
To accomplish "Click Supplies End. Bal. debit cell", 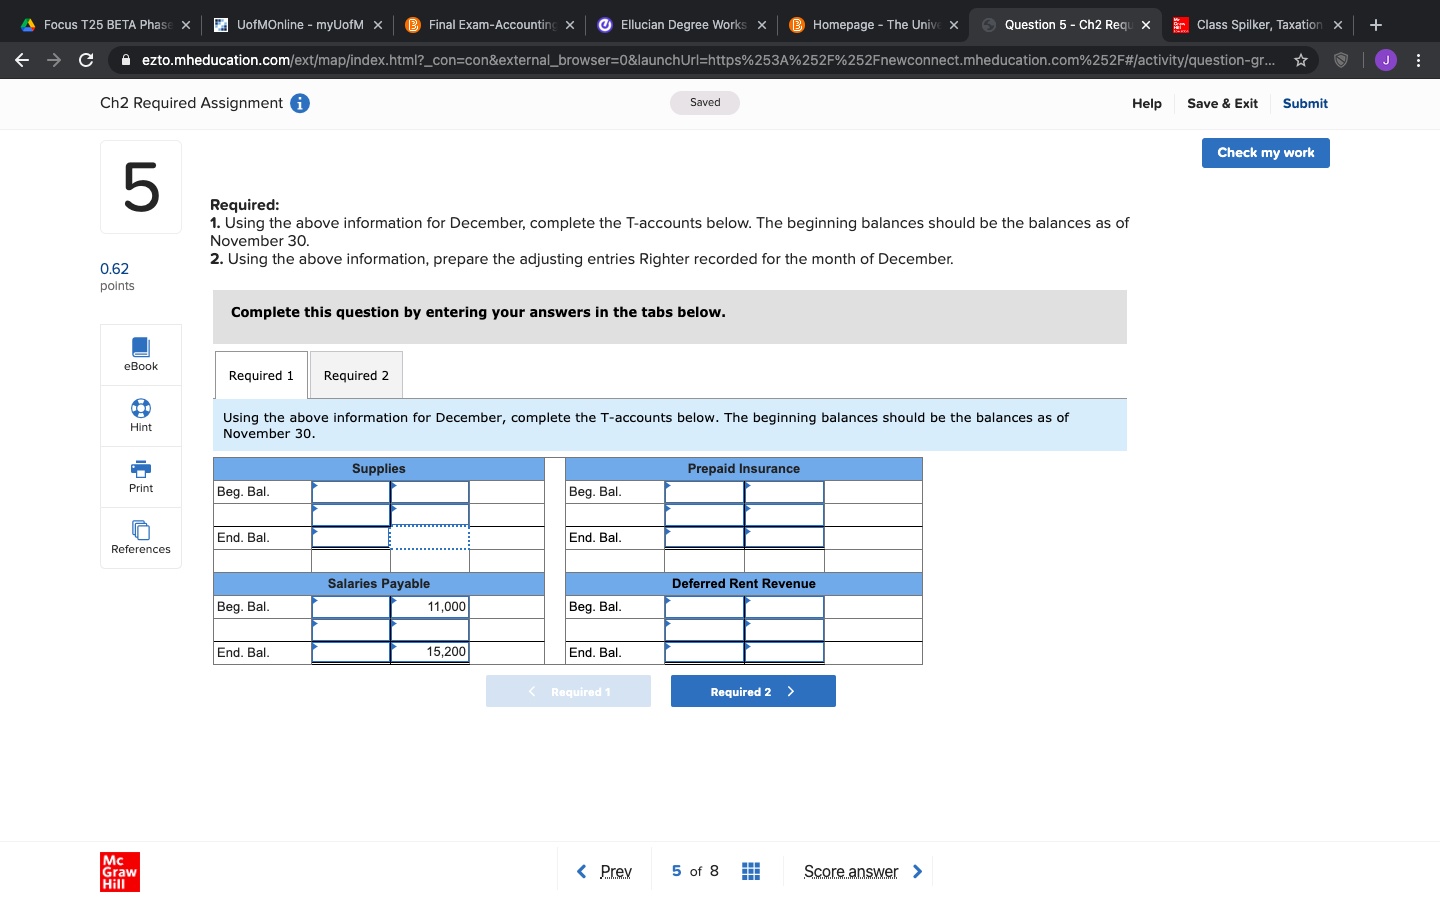I will tap(351, 538).
